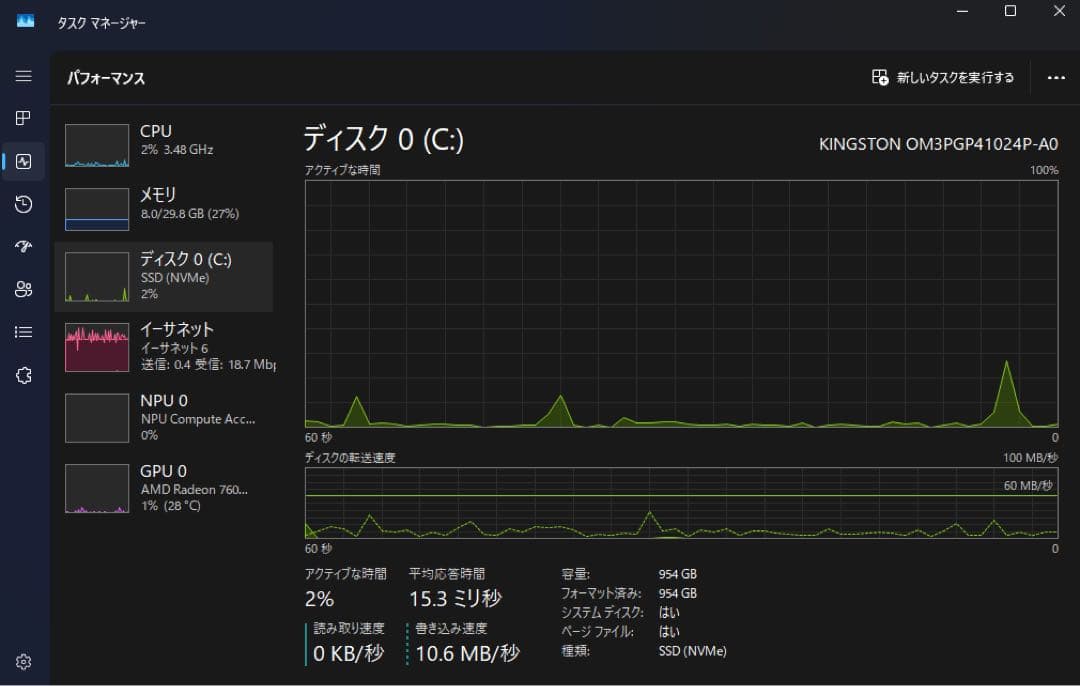Click the Task Manager icon in title bar
1080x686 pixels.
[24, 20]
